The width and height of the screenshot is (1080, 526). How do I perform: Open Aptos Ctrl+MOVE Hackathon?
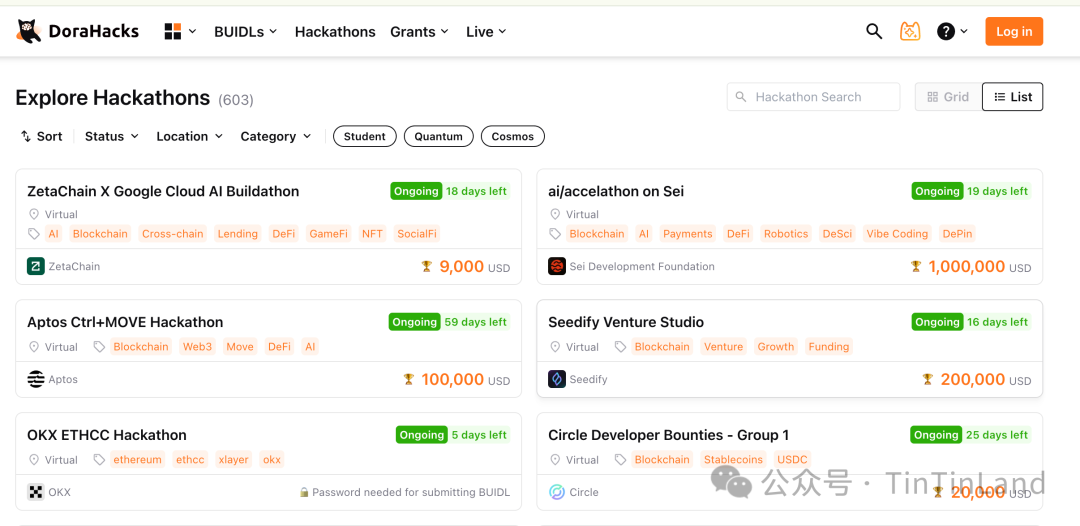click(x=125, y=322)
